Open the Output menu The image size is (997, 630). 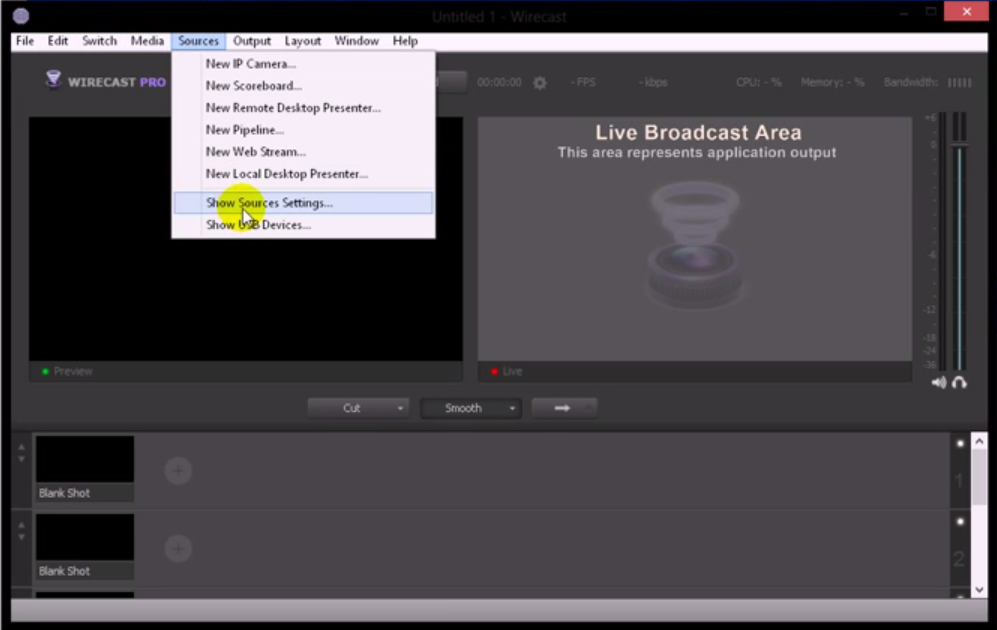pos(252,41)
